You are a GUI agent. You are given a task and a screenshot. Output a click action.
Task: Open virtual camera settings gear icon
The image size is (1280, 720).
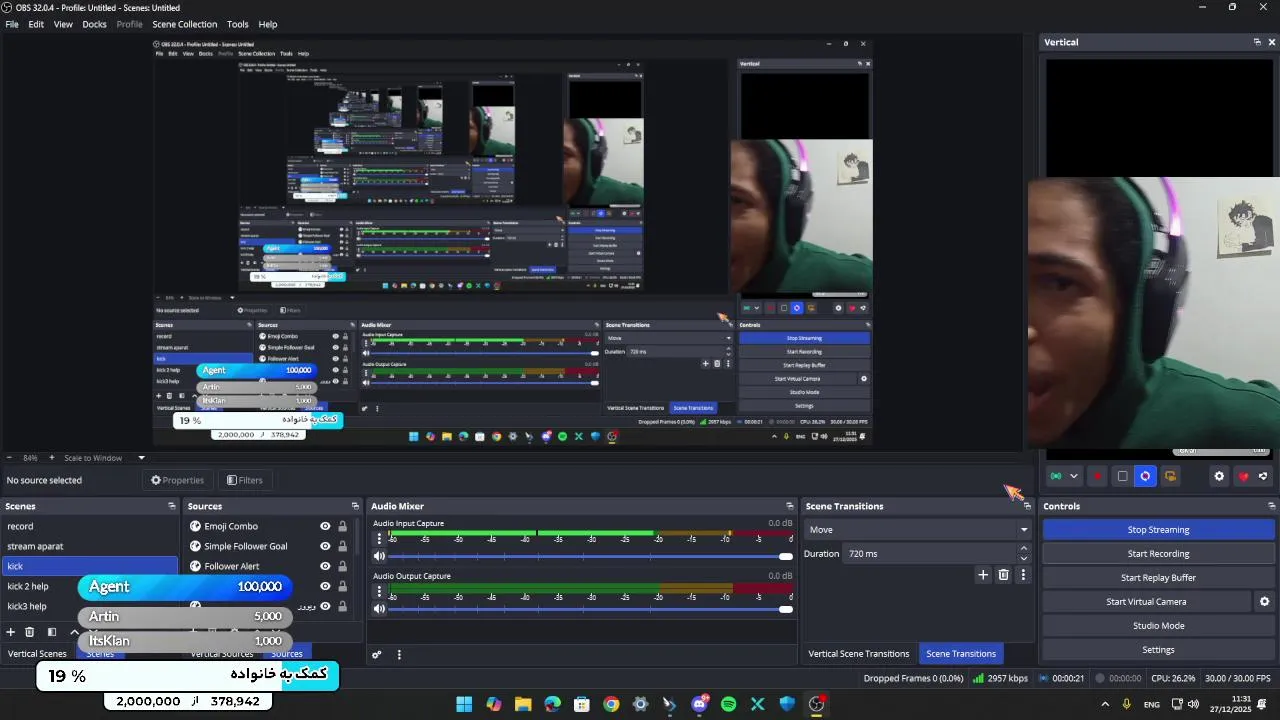pos(1264,602)
